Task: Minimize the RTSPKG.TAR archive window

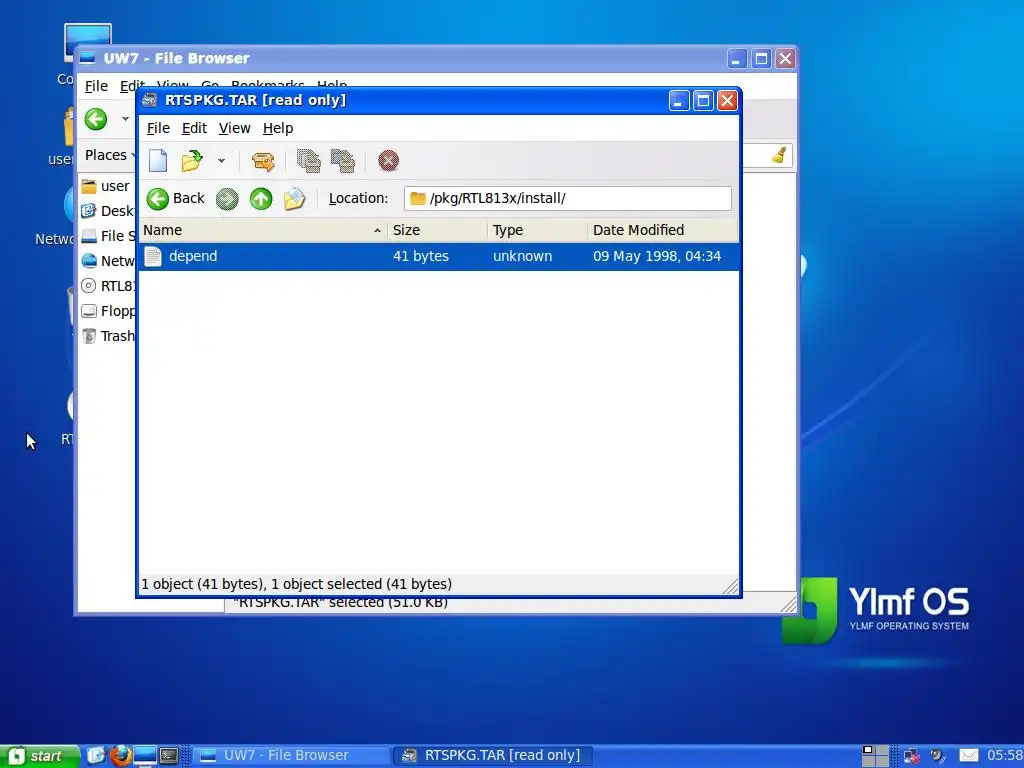Action: (679, 101)
